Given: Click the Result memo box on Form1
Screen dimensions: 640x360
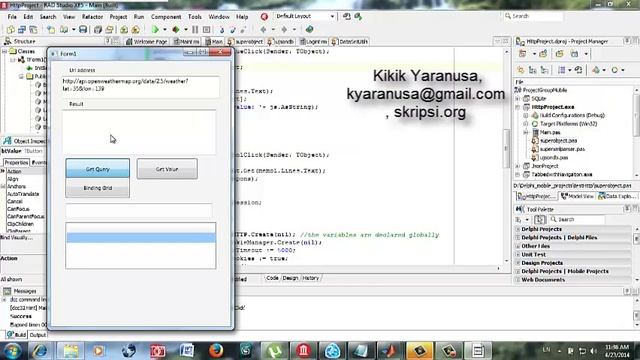Looking at the screenshot, I should (139, 132).
